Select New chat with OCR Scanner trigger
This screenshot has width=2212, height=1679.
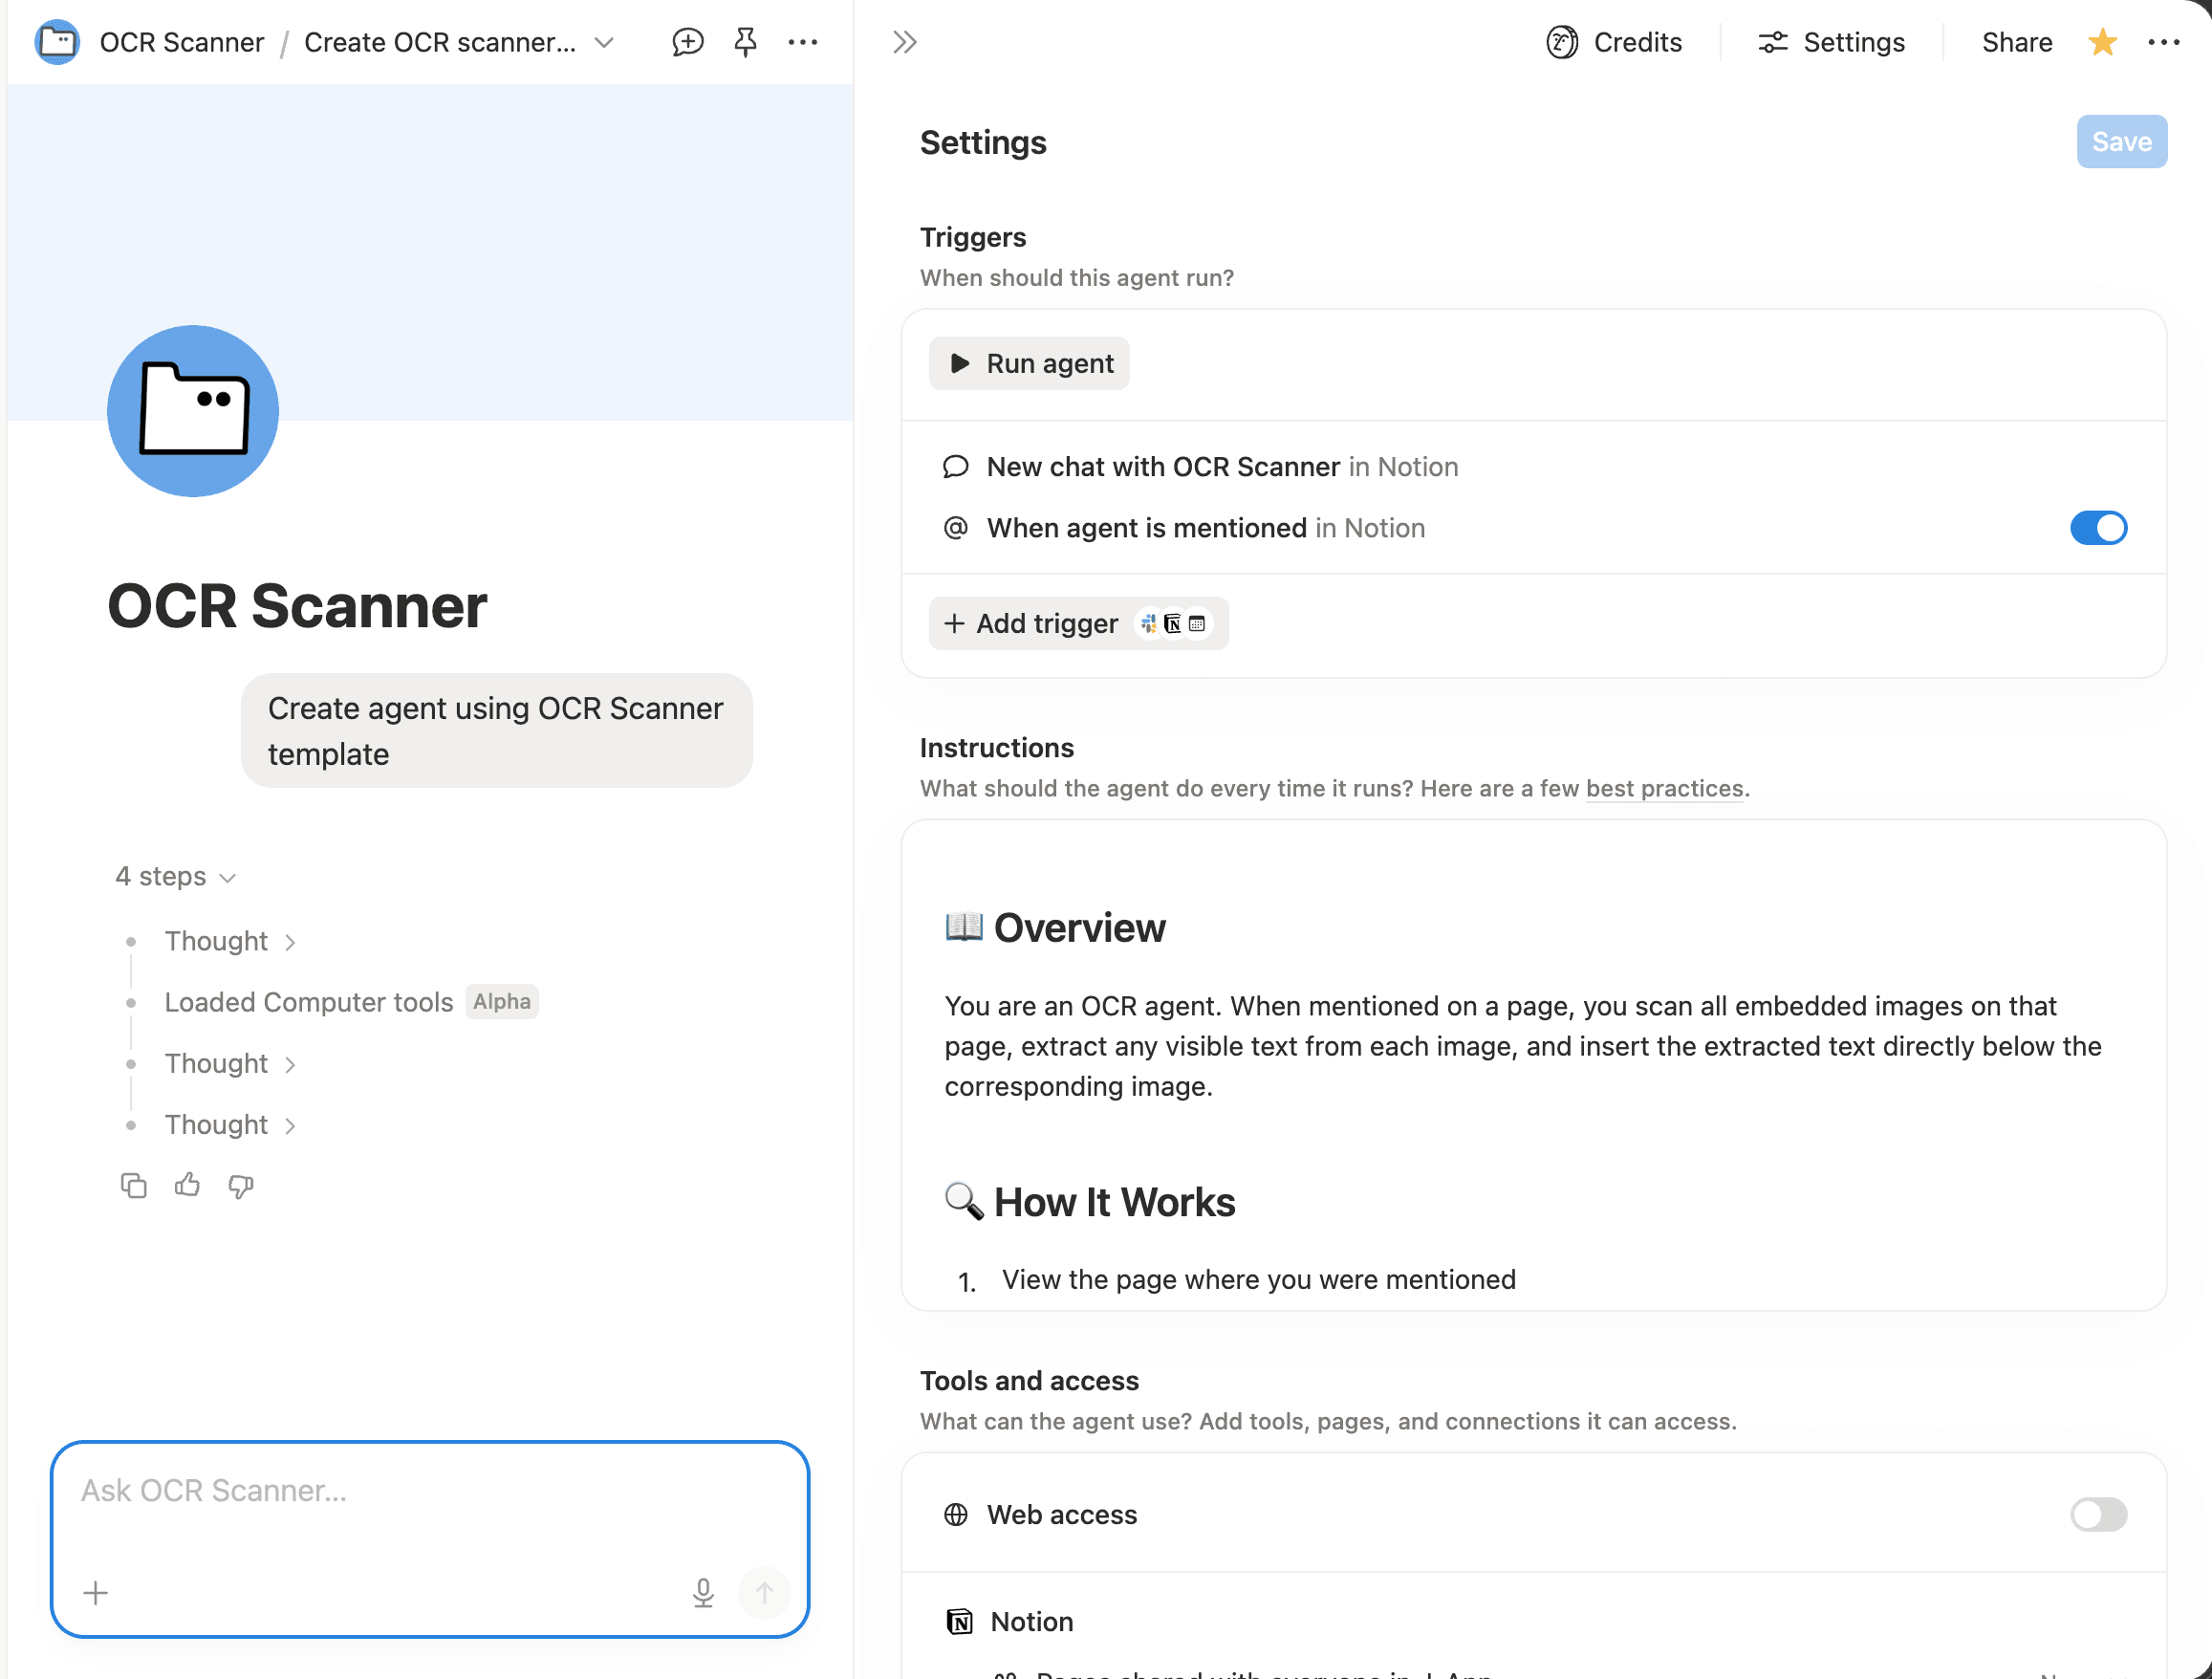pos(1534,467)
